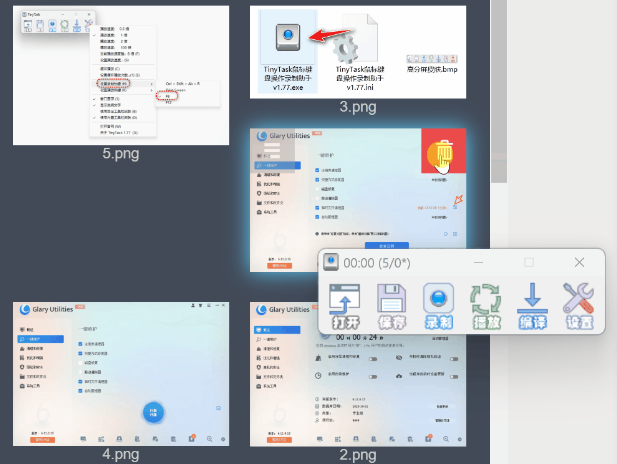The width and height of the screenshot is (617, 464).
Task: Close the TinyTask toolbar window
Action: coord(579,262)
